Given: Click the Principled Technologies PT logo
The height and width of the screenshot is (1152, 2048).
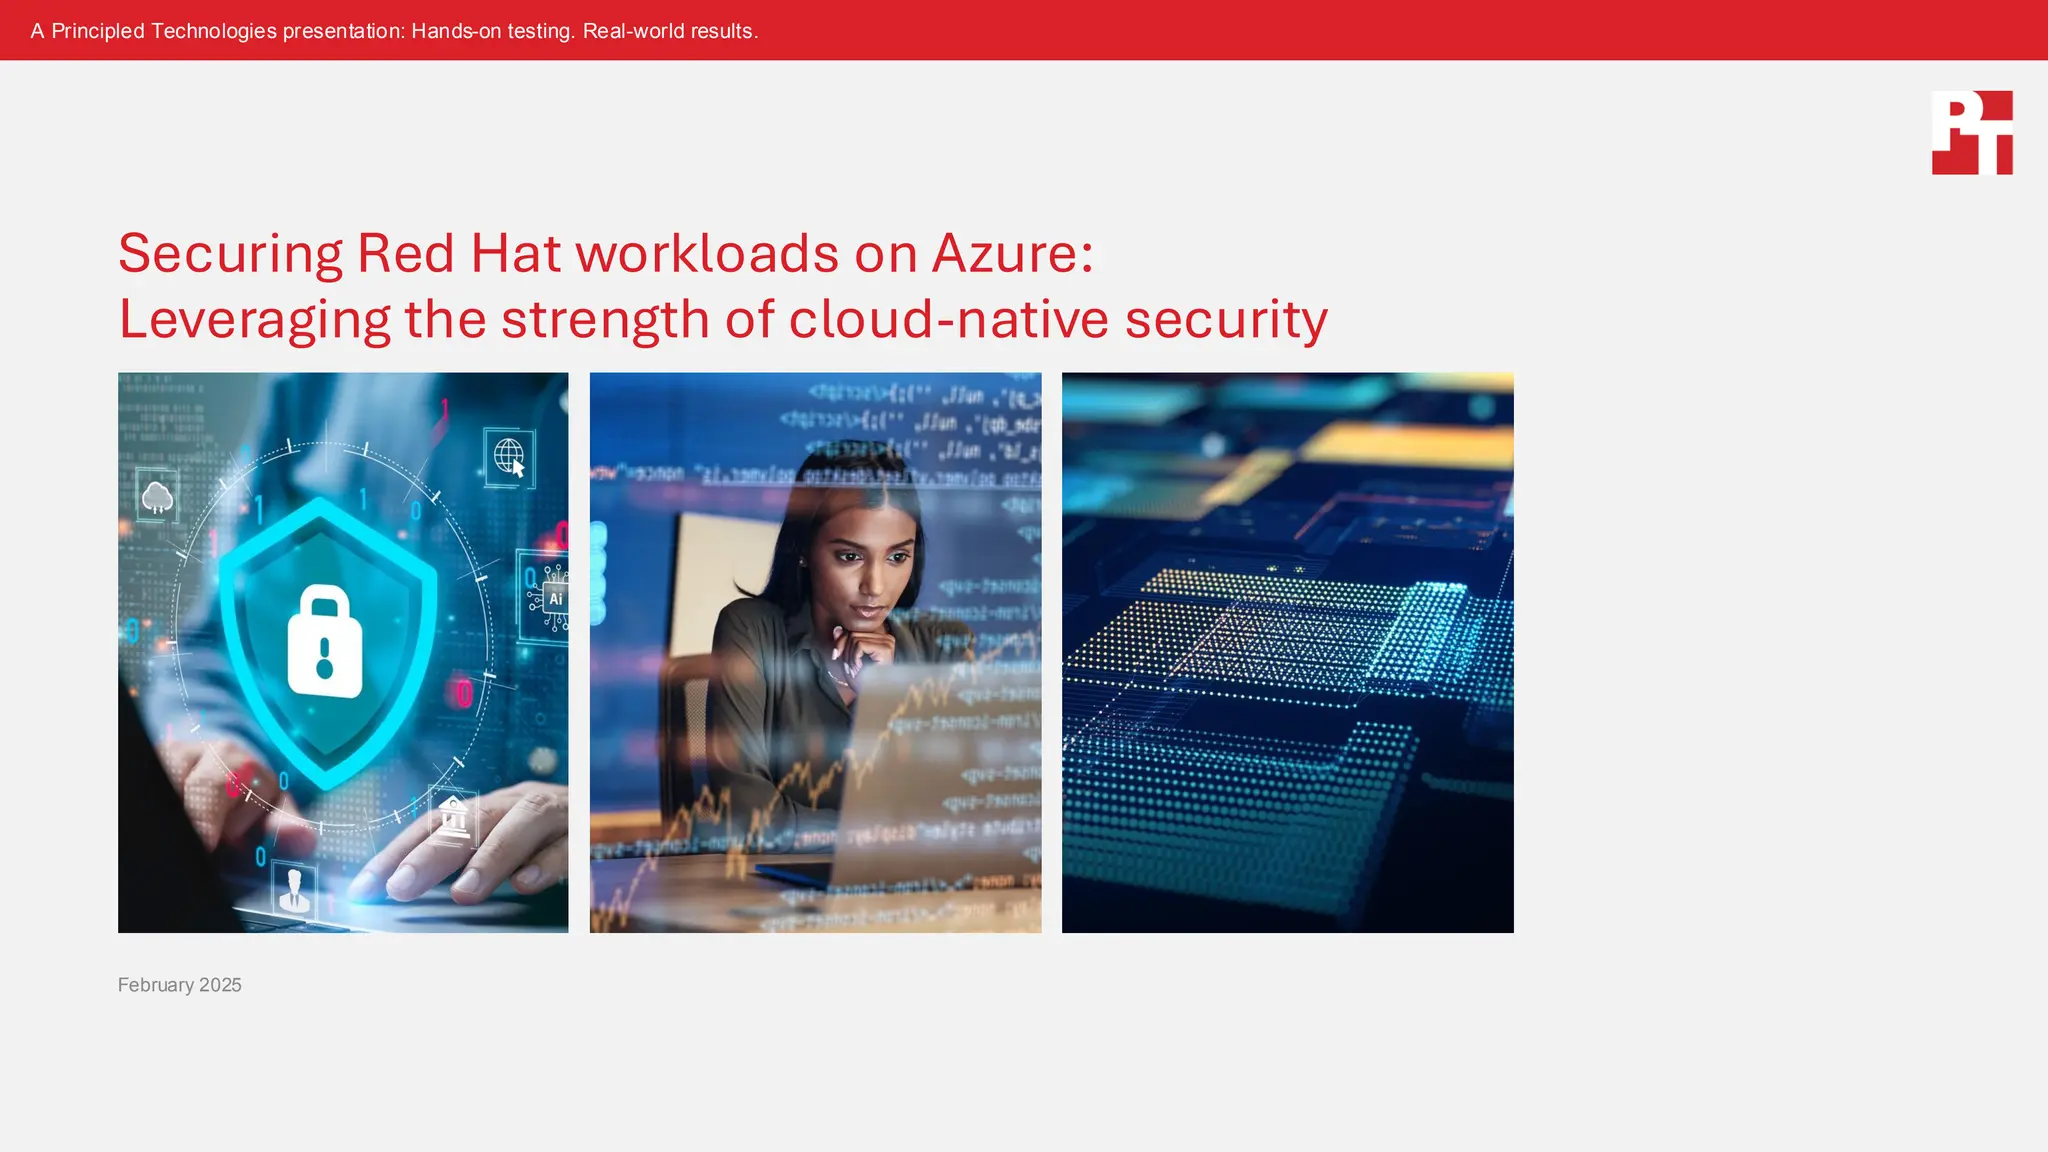Looking at the screenshot, I should point(1971,133).
